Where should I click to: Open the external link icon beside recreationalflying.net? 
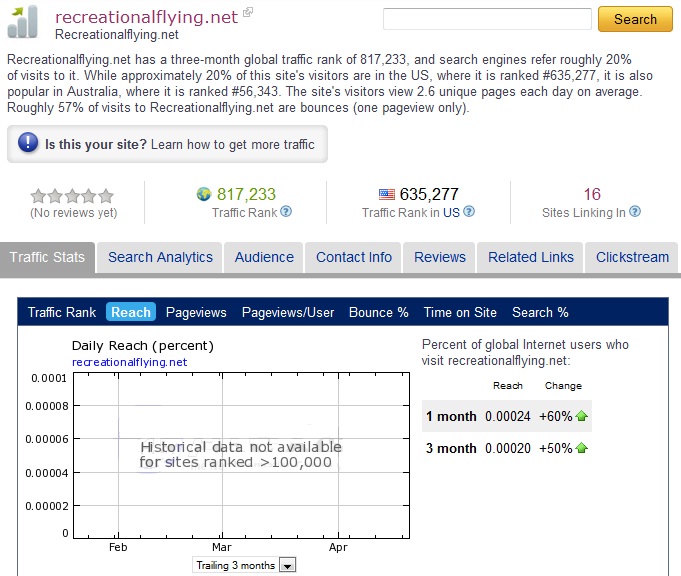click(x=248, y=12)
